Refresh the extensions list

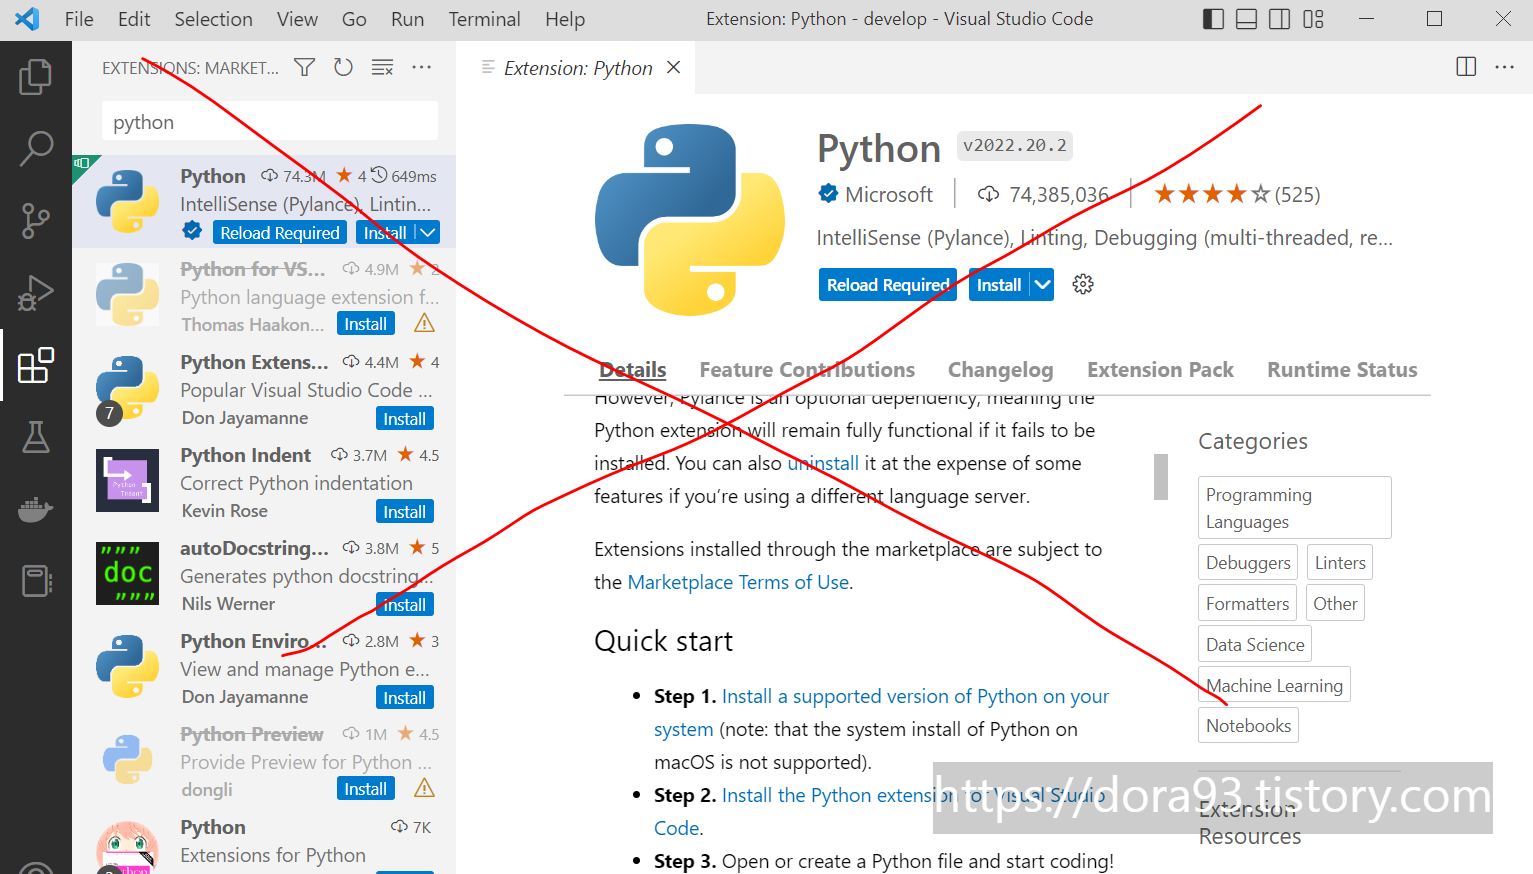[343, 67]
